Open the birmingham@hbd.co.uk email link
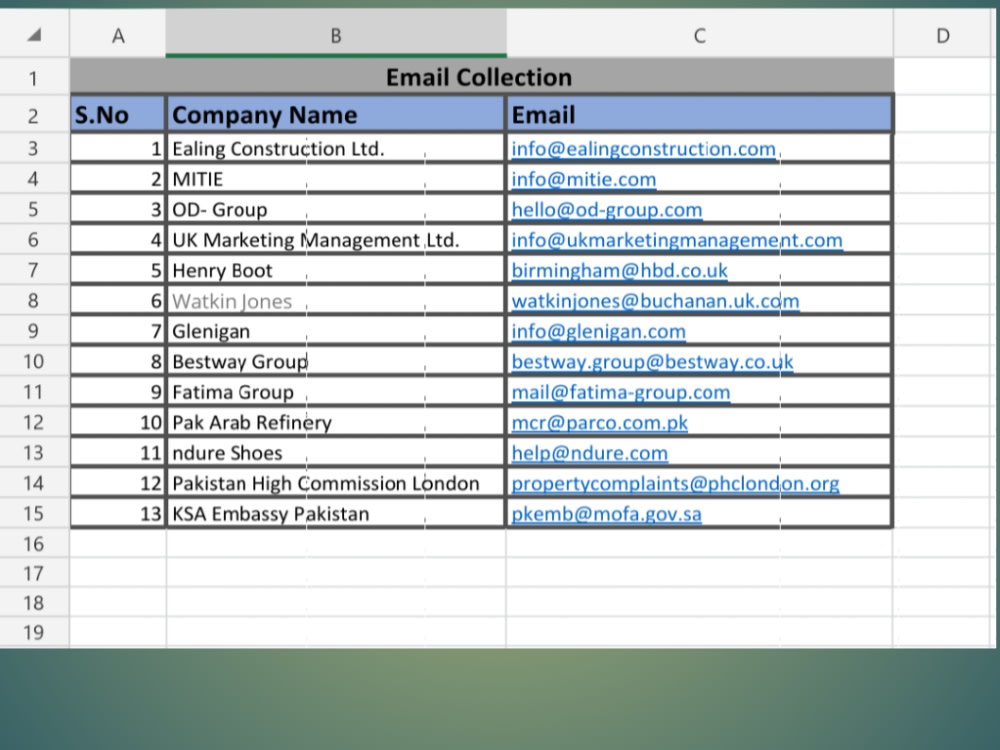The height and width of the screenshot is (750, 1000). point(619,269)
